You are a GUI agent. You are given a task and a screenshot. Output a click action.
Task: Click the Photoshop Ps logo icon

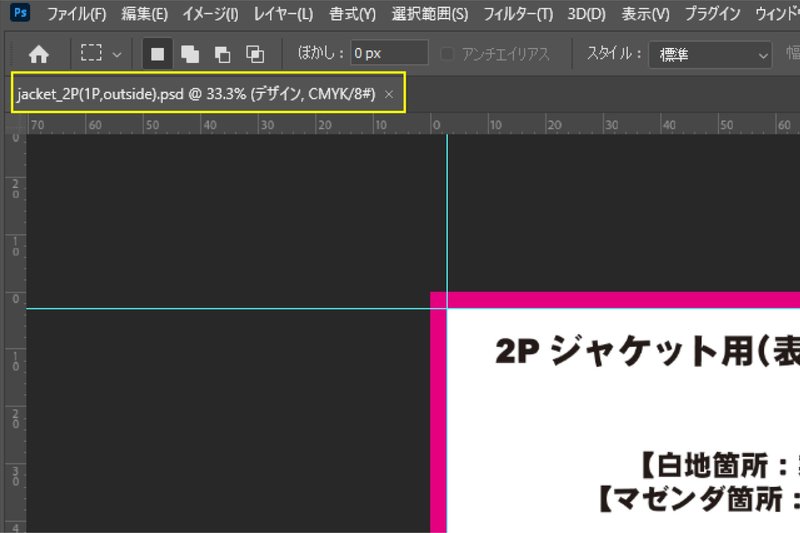point(20,12)
